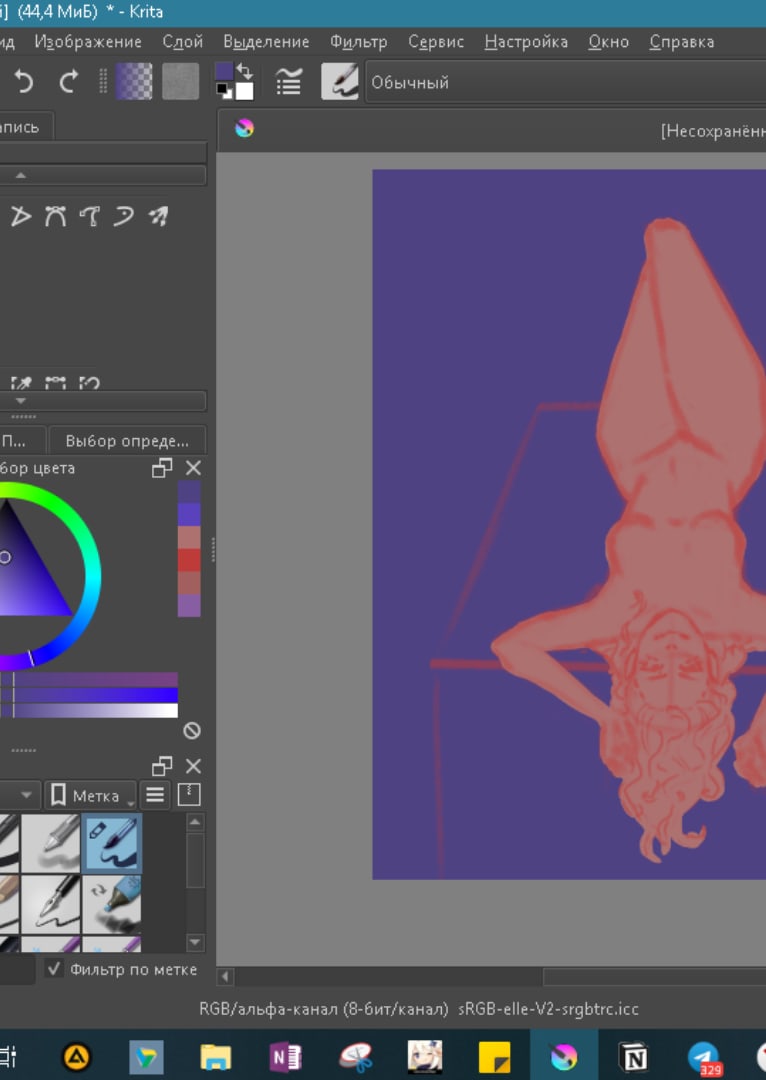Select the Freehand Path tool
Image resolution: width=766 pixels, height=1080 pixels.
(x=90, y=216)
